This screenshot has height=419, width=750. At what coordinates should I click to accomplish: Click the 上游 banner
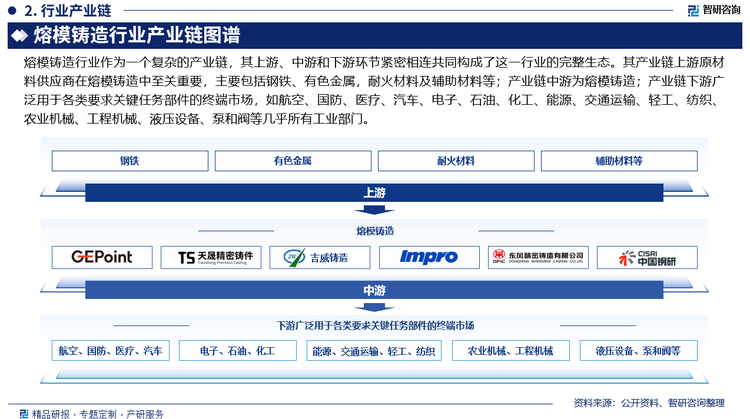pos(374,193)
